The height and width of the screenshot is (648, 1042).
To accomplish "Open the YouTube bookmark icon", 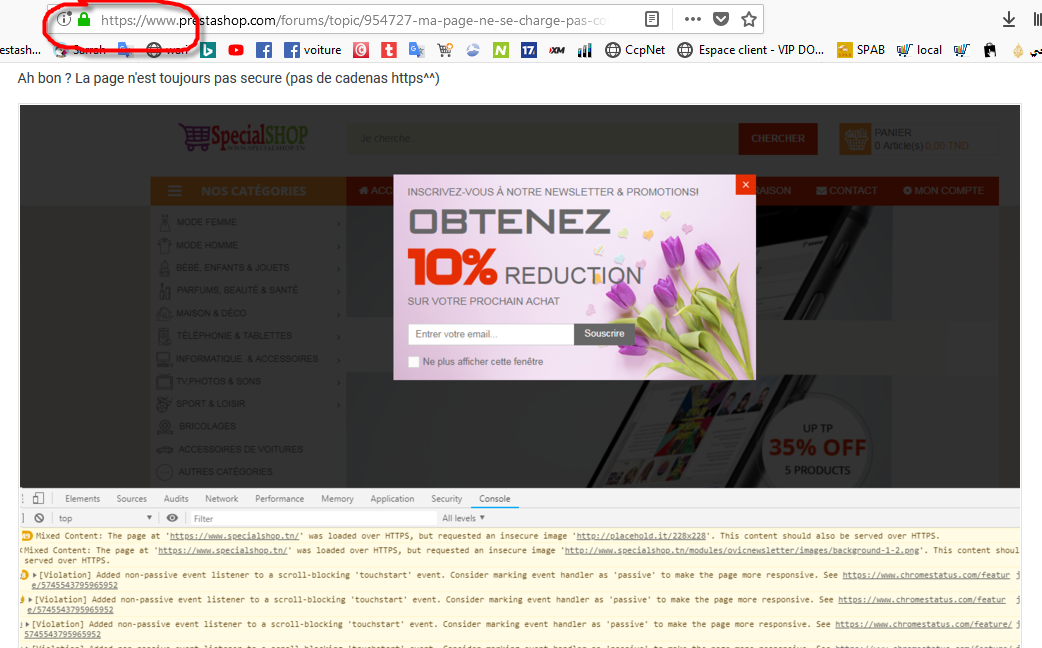I will (x=236, y=50).
